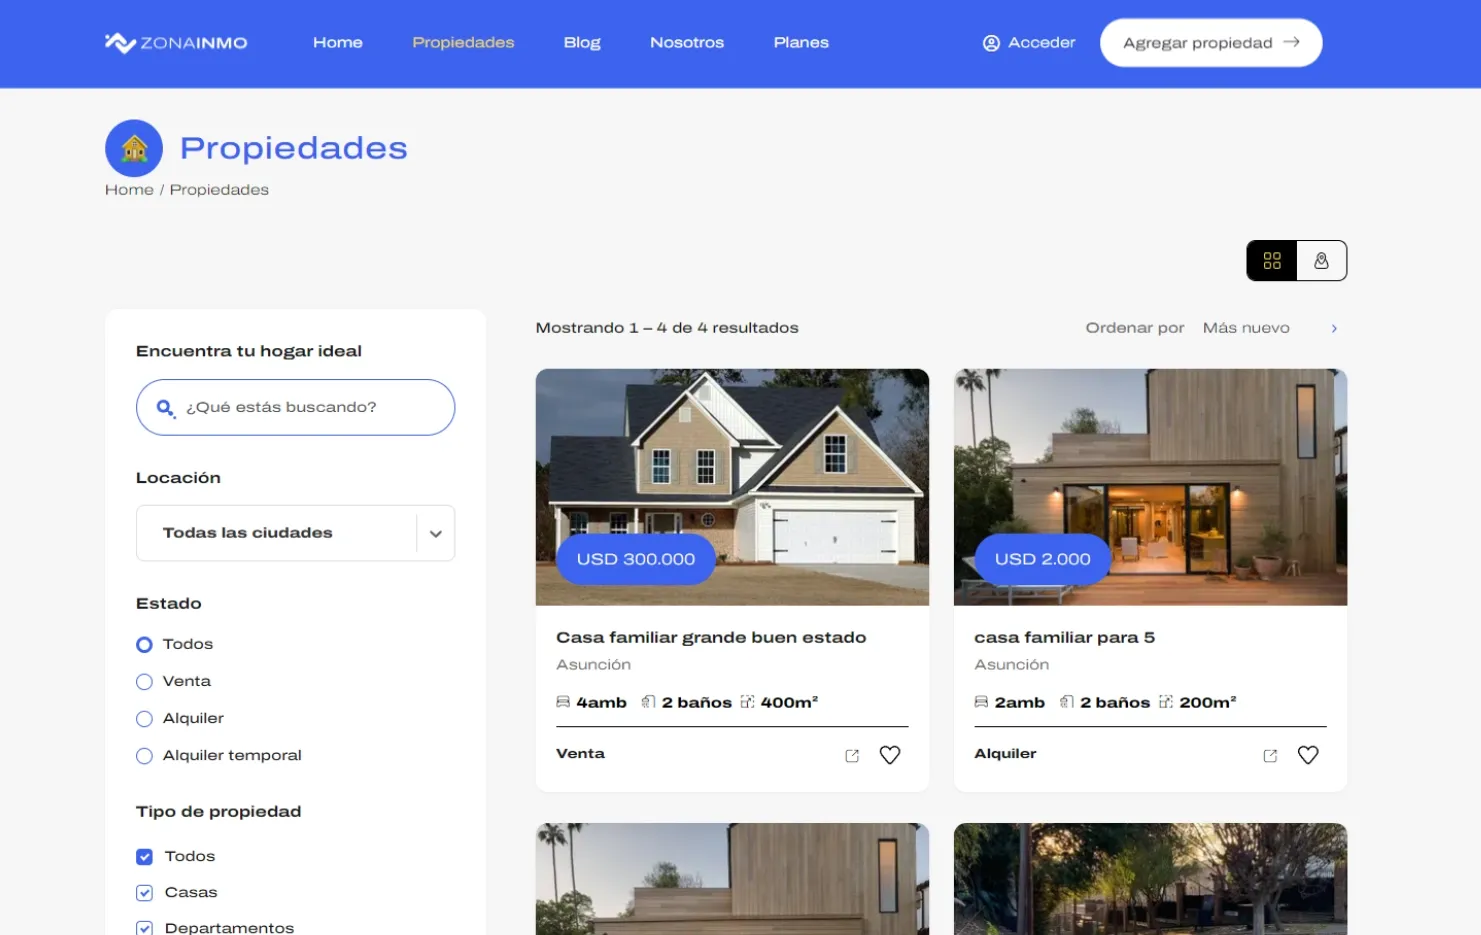Click the search magnifier icon

(x=165, y=408)
